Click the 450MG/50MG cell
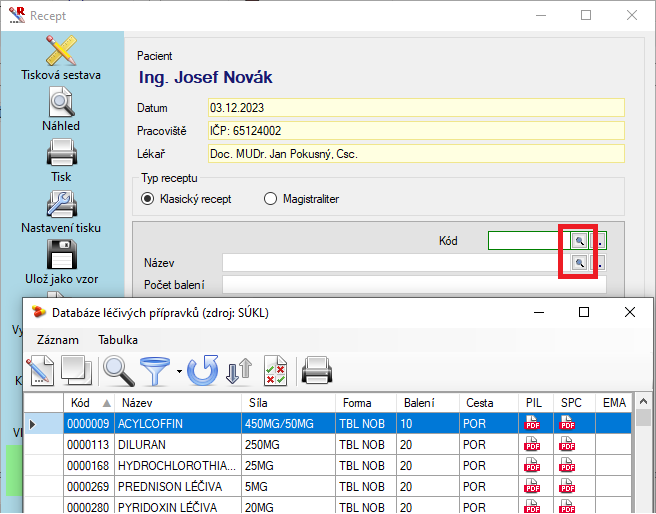 (289, 424)
